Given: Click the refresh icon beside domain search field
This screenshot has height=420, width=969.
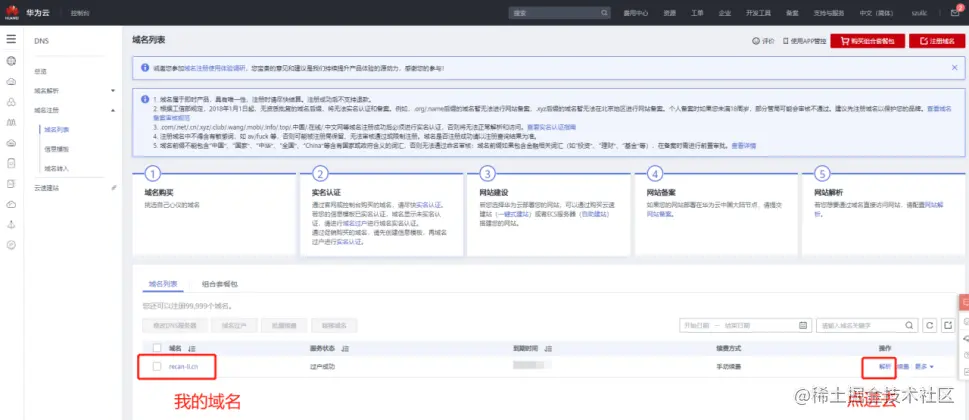Looking at the screenshot, I should pos(928,326).
